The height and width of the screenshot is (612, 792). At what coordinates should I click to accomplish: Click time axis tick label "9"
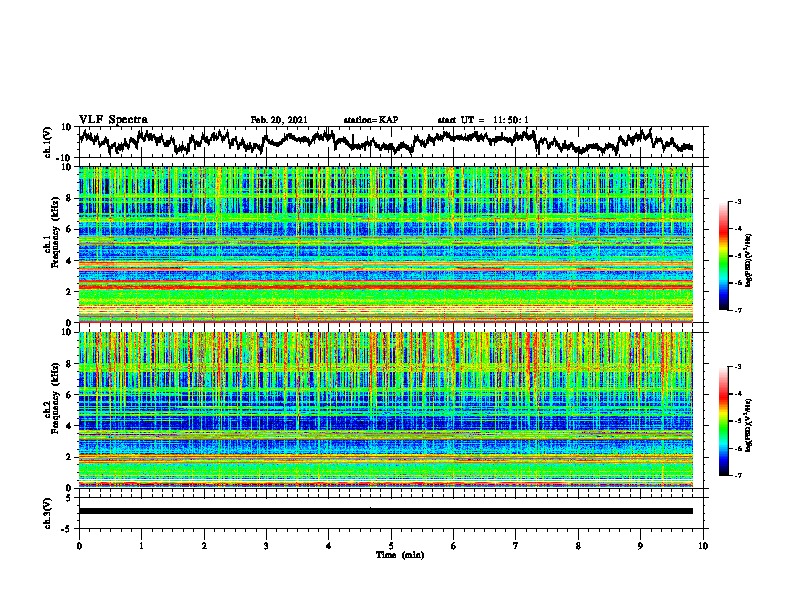click(x=640, y=546)
